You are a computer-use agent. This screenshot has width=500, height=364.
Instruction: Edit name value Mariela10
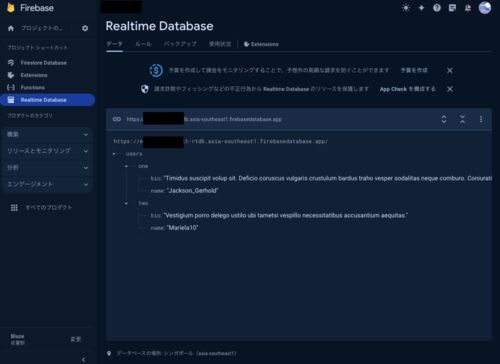click(x=182, y=228)
